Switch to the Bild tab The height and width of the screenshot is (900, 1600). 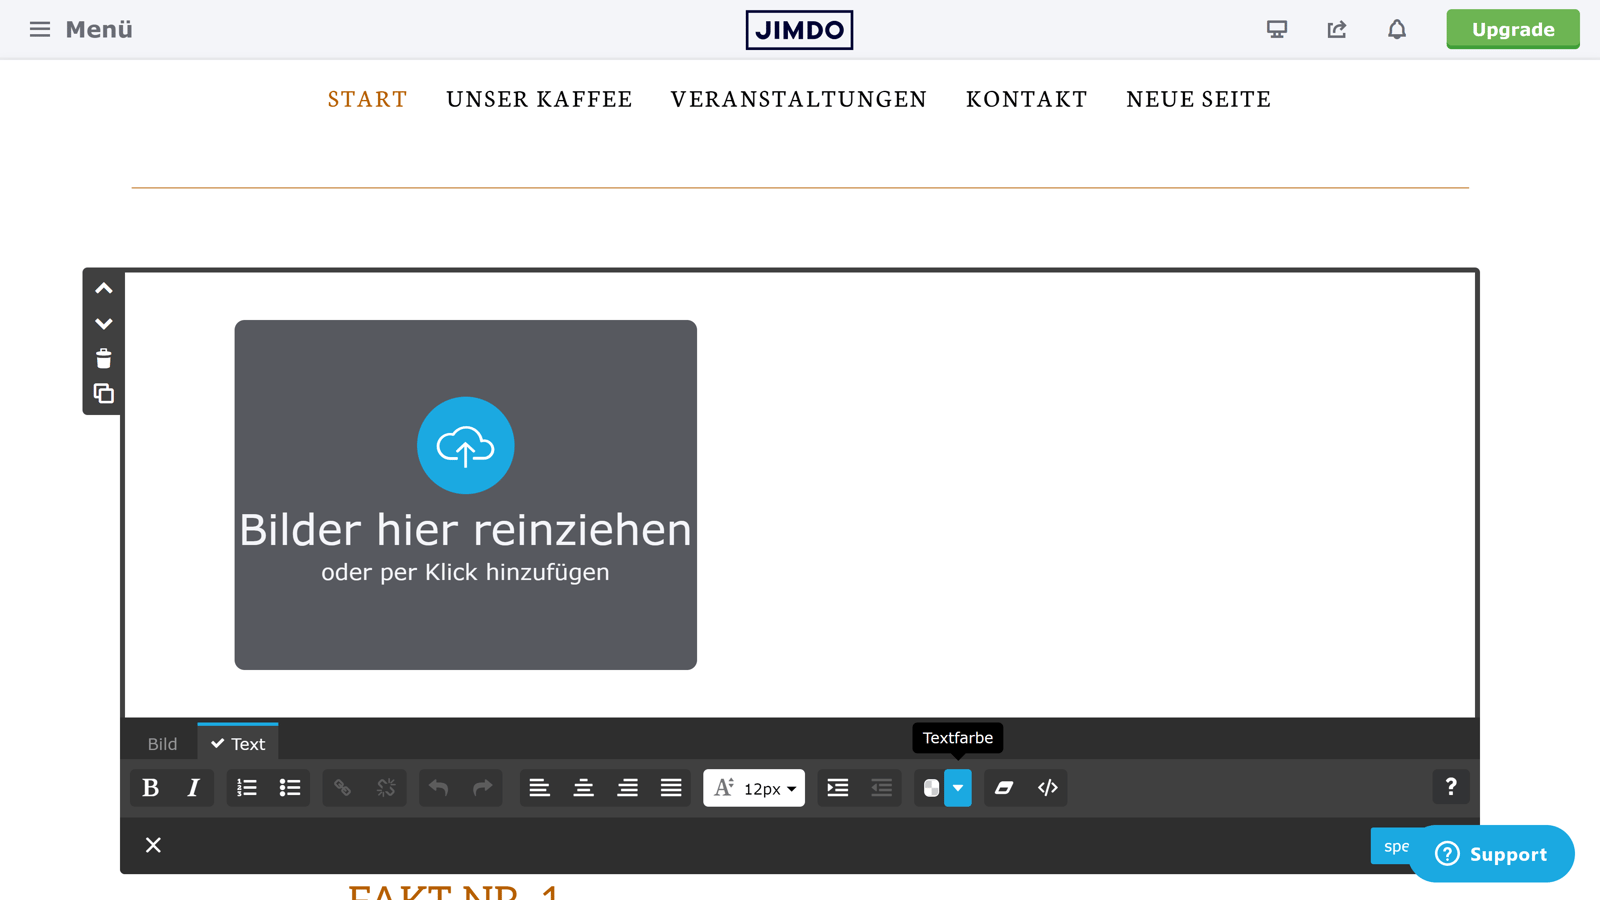click(161, 742)
